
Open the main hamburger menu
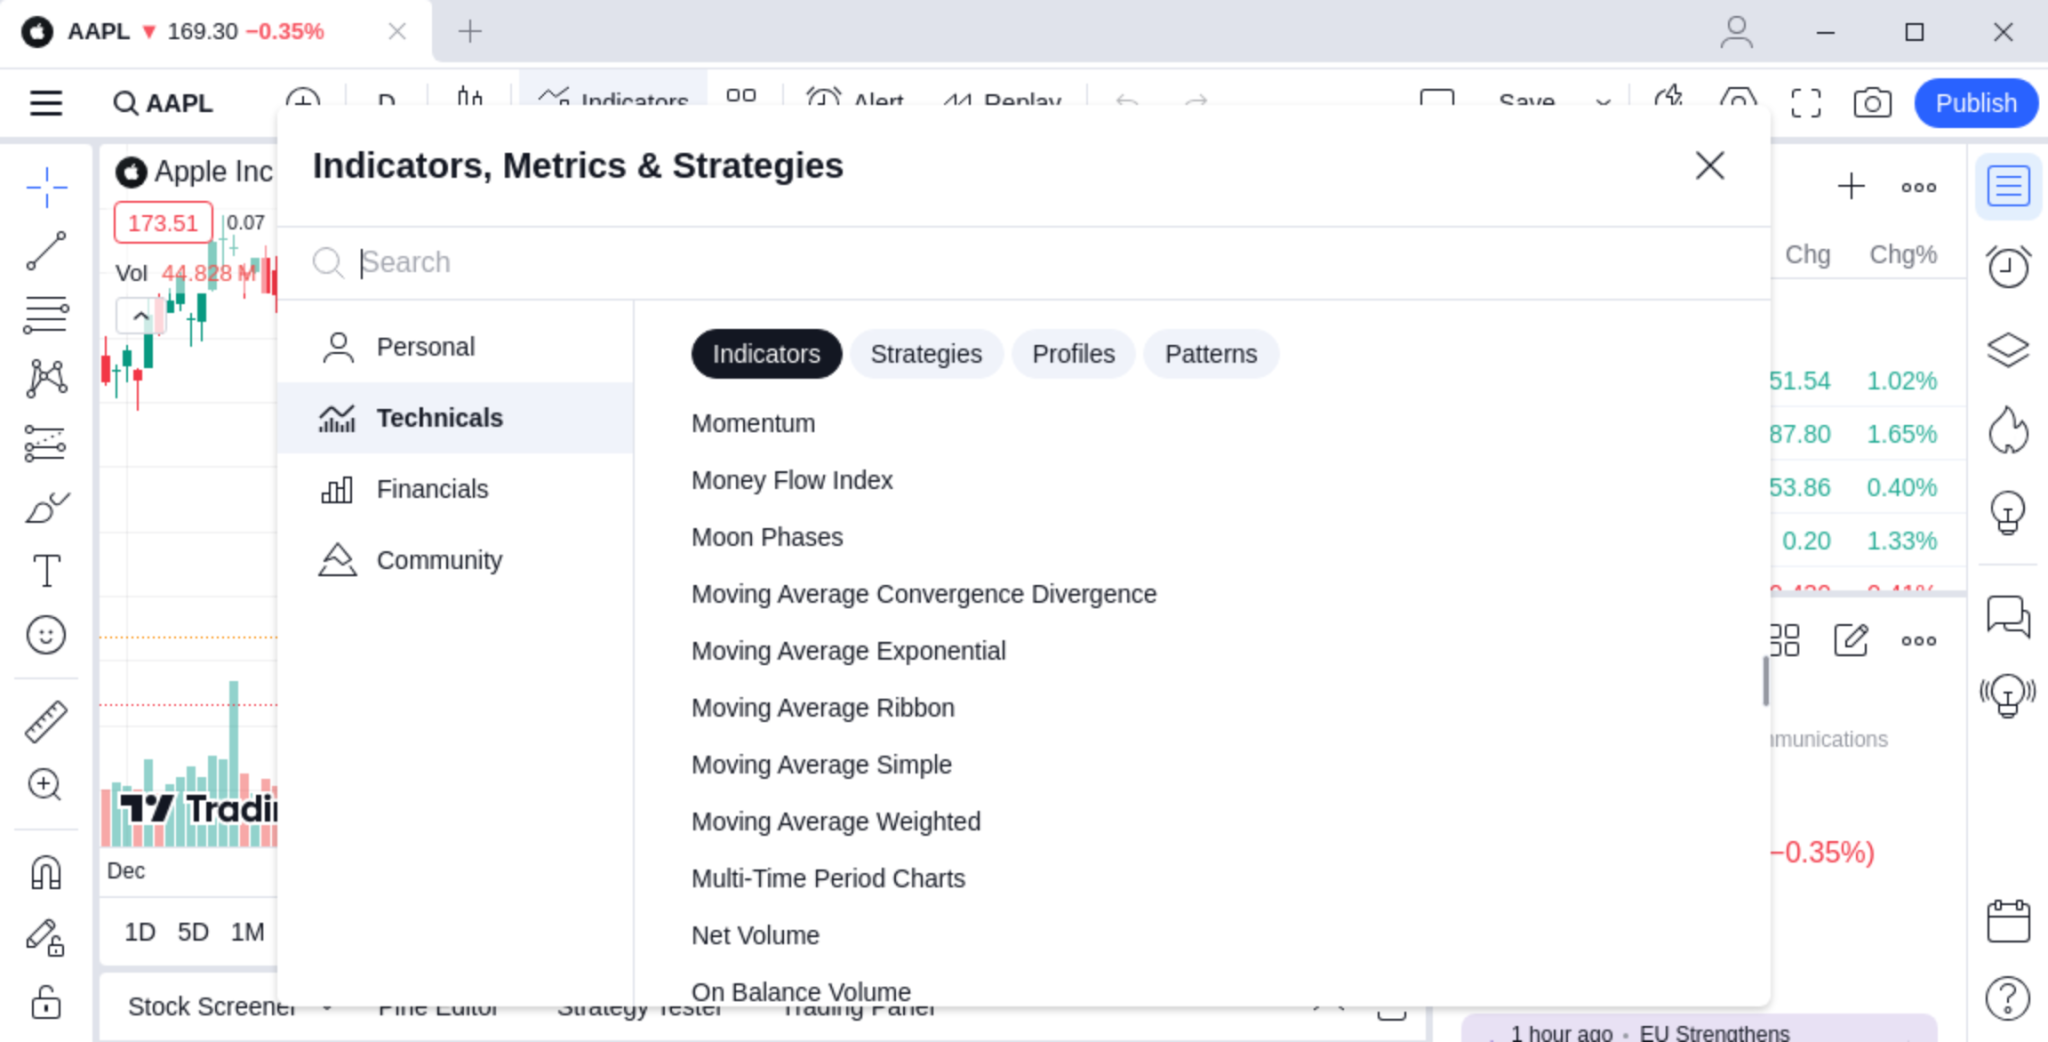46,103
